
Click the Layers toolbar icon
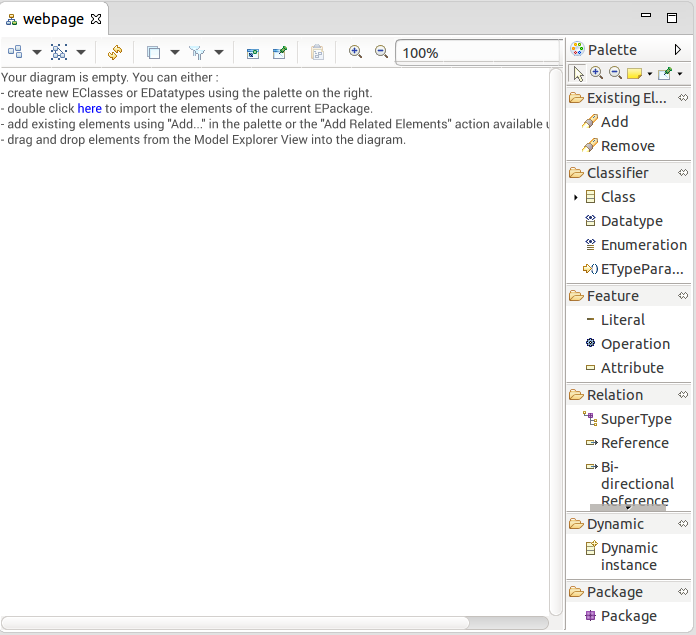154,52
